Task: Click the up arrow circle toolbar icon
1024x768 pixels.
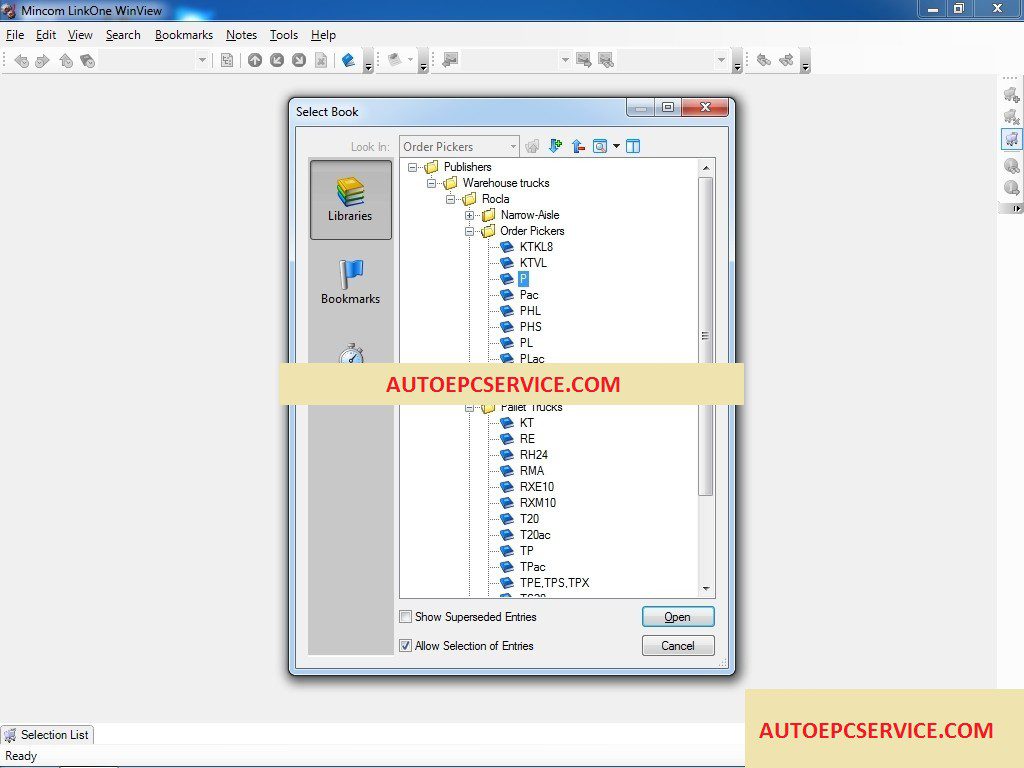Action: 255,61
